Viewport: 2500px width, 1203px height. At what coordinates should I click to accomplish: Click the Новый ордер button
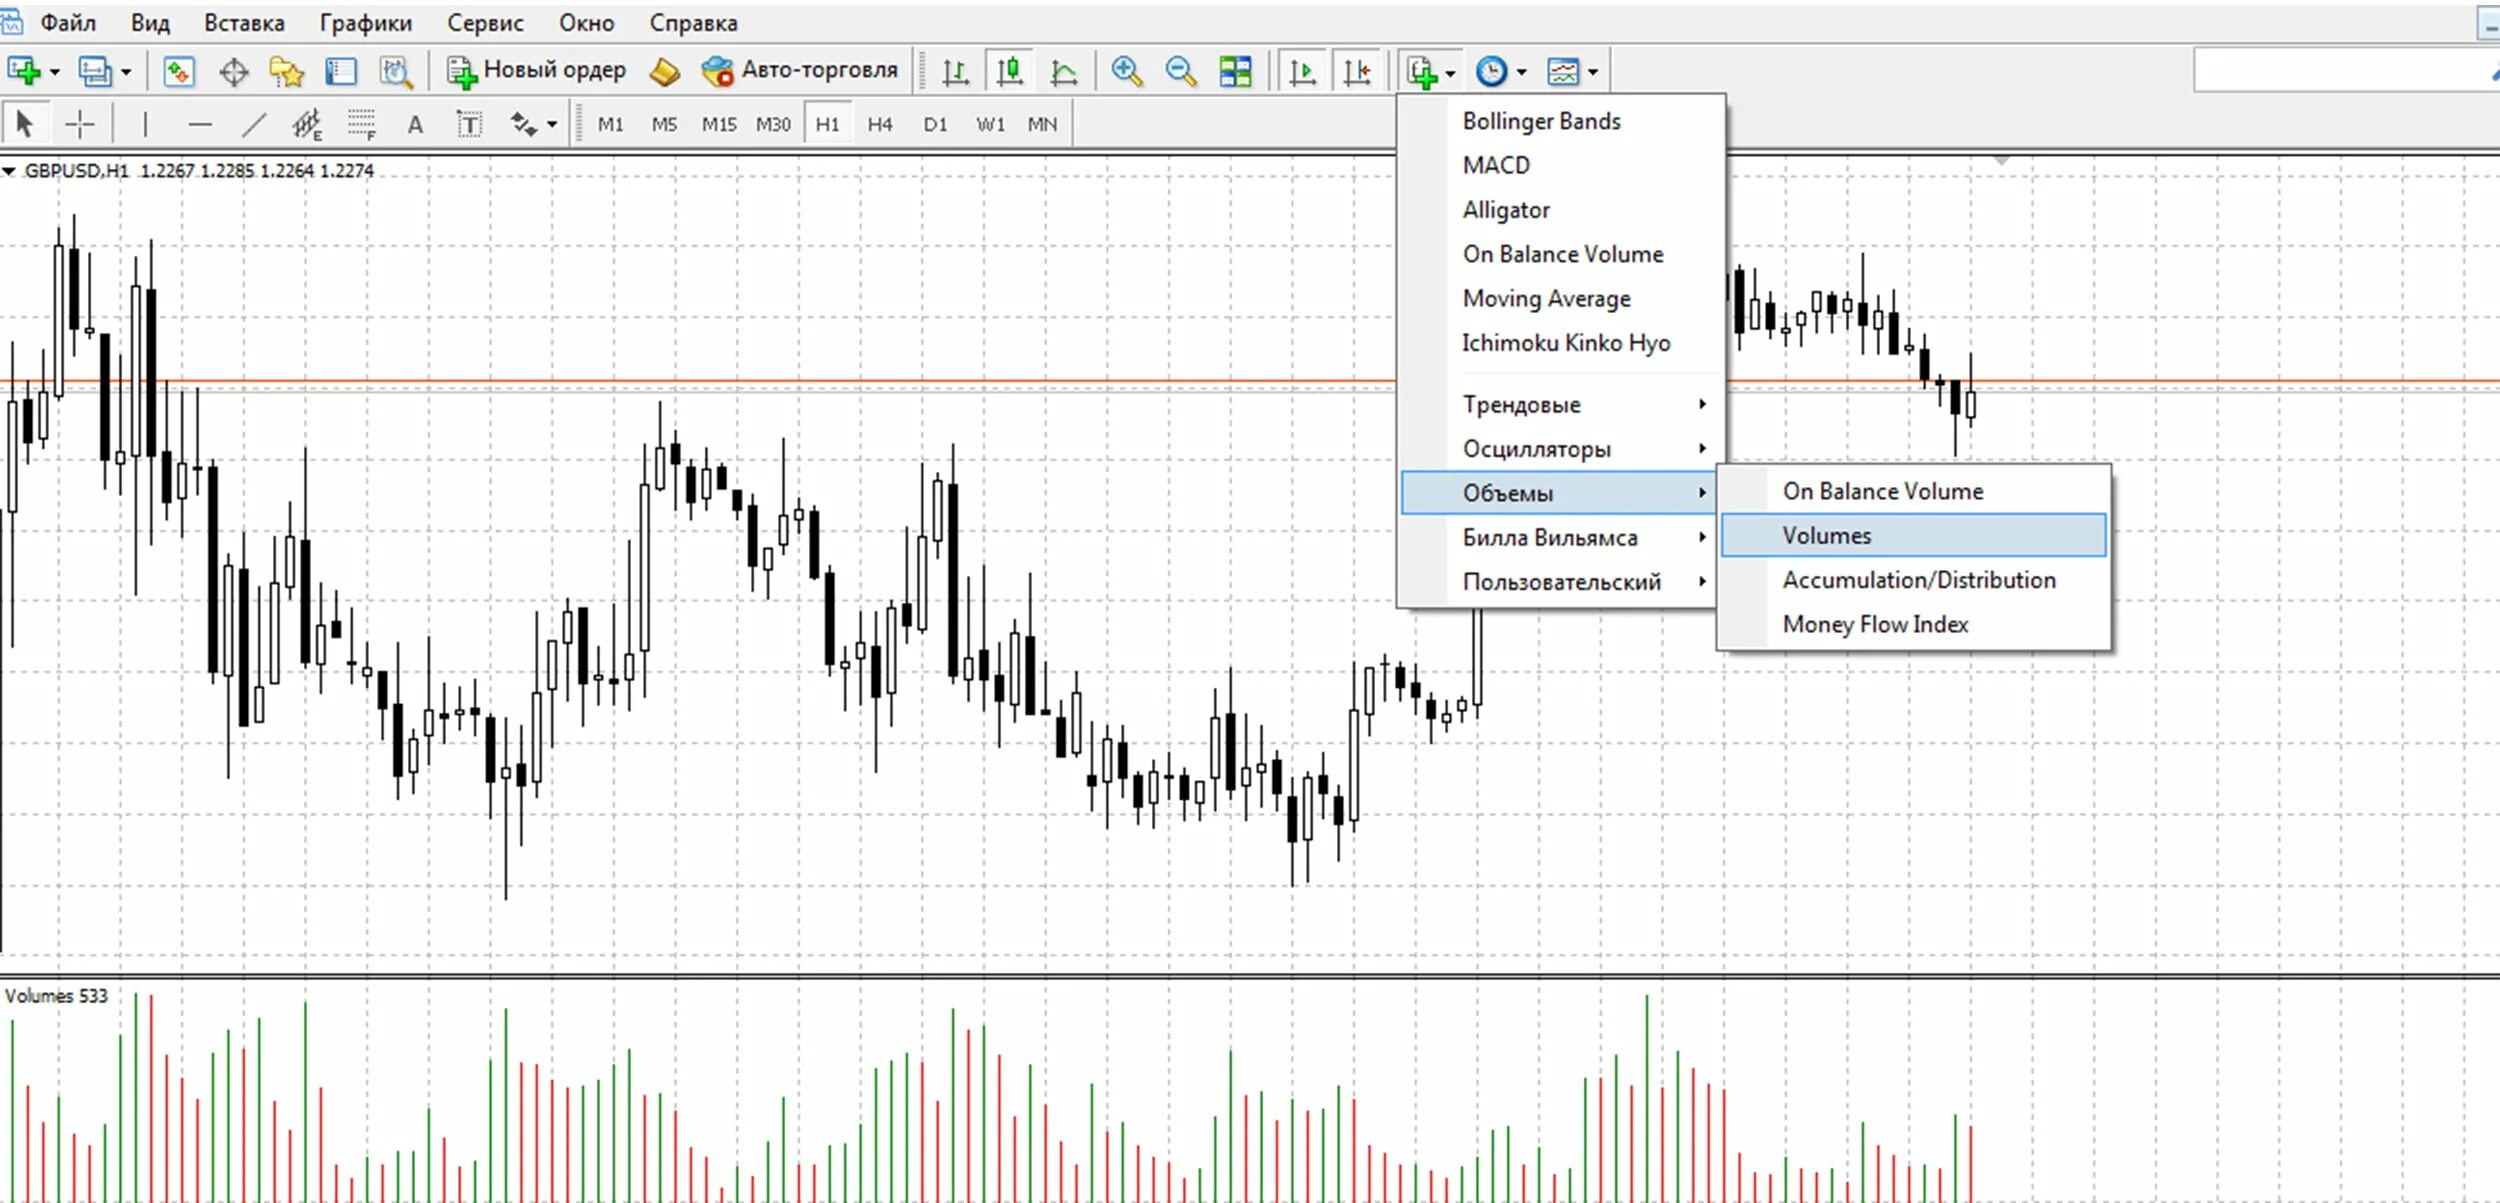(536, 70)
